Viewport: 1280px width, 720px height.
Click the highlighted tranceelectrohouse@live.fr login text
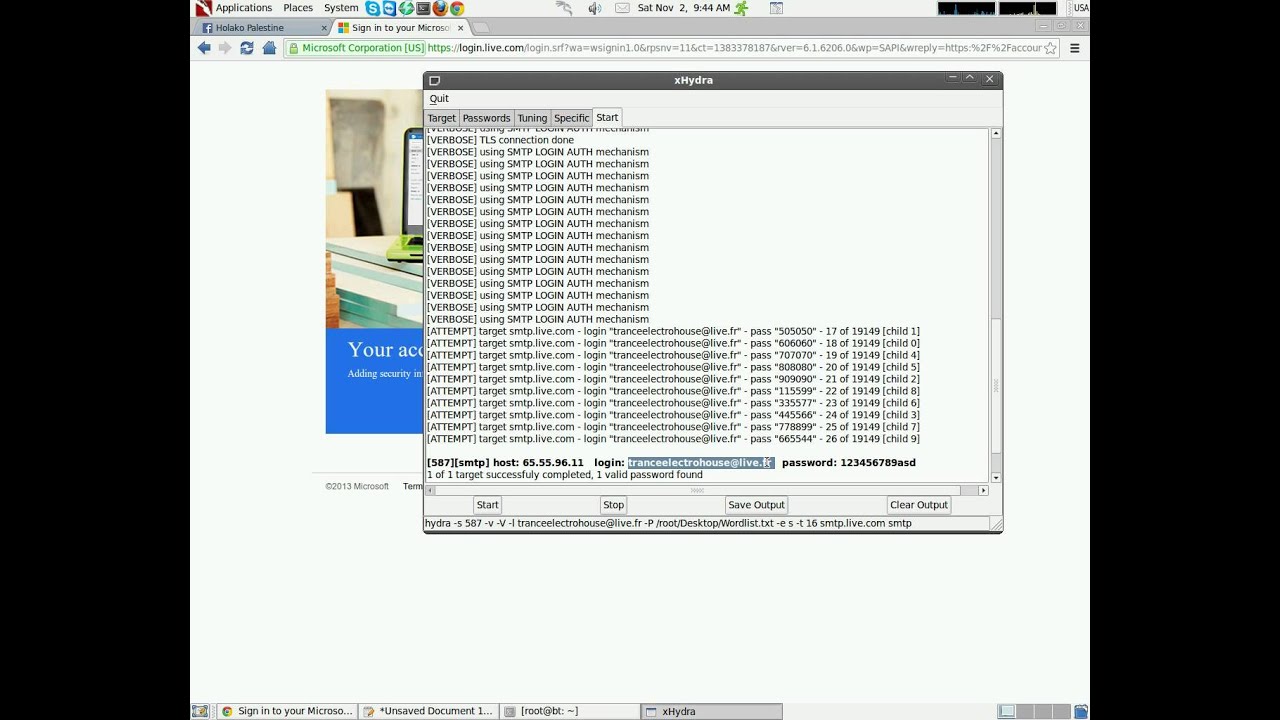pyautogui.click(x=701, y=463)
